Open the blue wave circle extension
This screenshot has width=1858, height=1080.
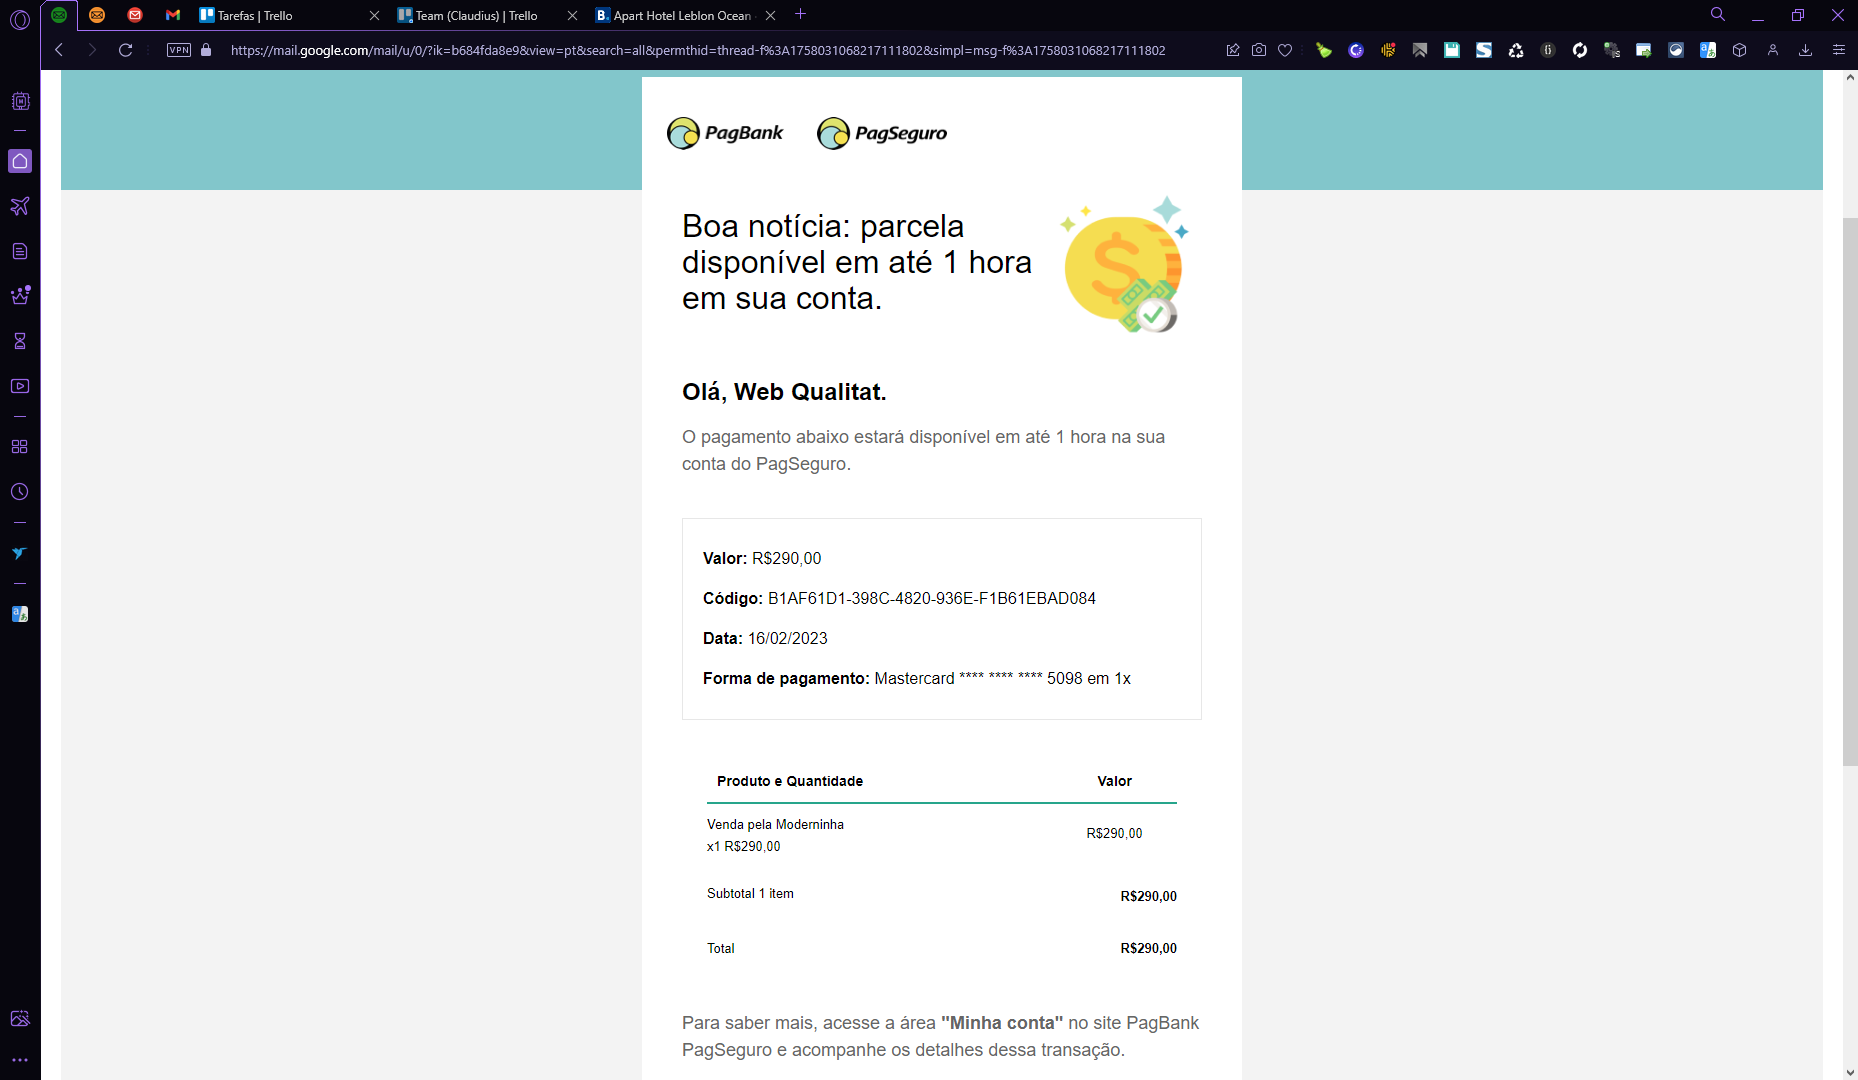click(1676, 50)
